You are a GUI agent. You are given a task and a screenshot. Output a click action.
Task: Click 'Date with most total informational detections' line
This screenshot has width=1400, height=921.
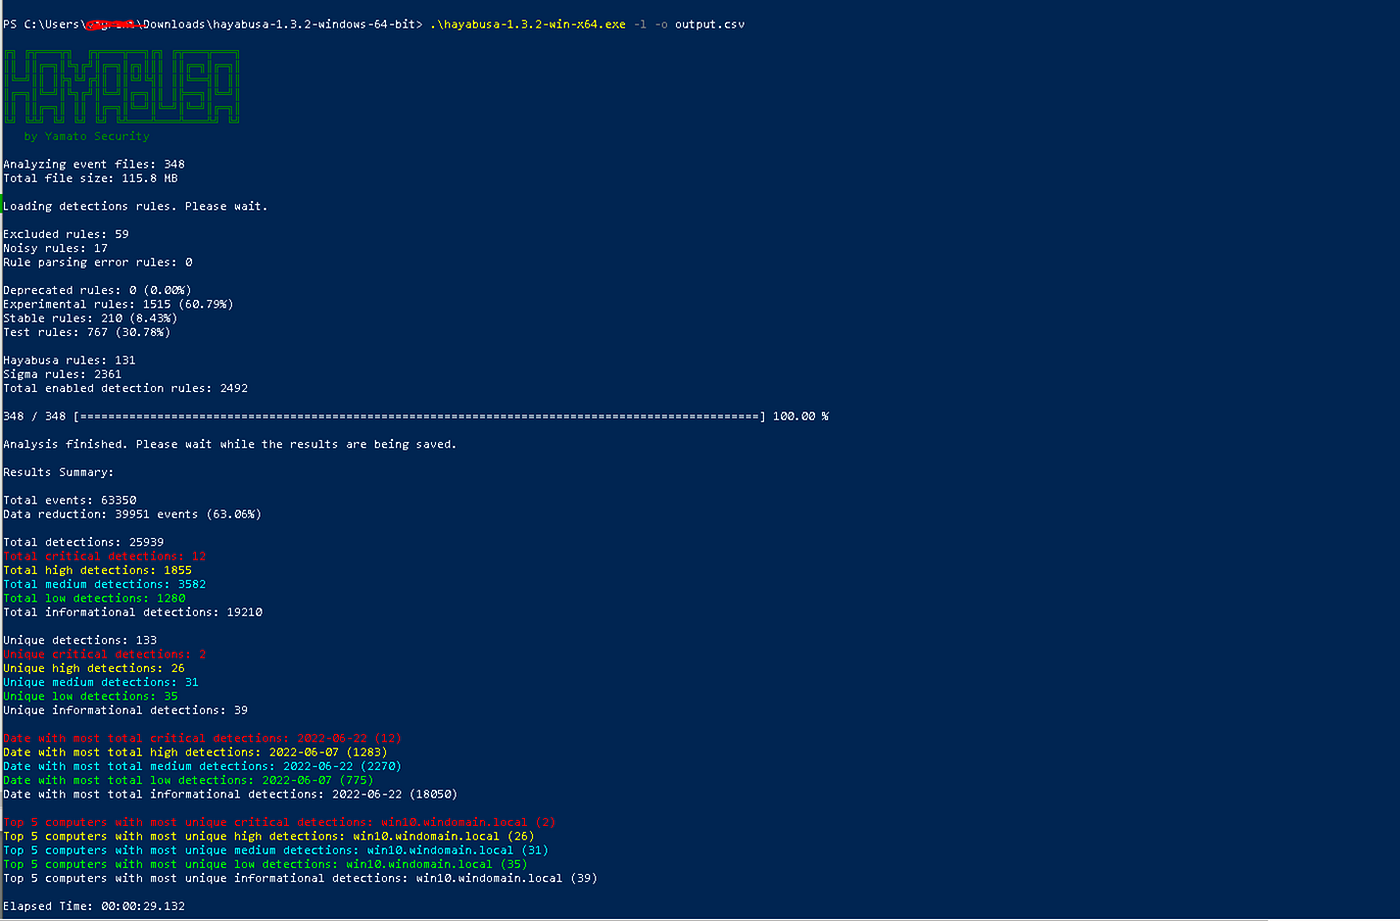point(230,794)
